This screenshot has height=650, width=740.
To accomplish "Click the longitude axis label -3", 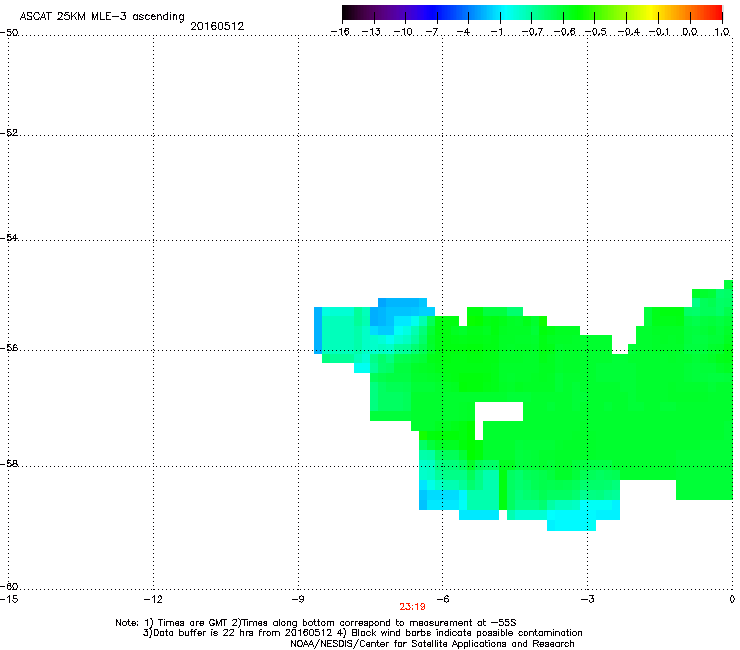I will [588, 599].
